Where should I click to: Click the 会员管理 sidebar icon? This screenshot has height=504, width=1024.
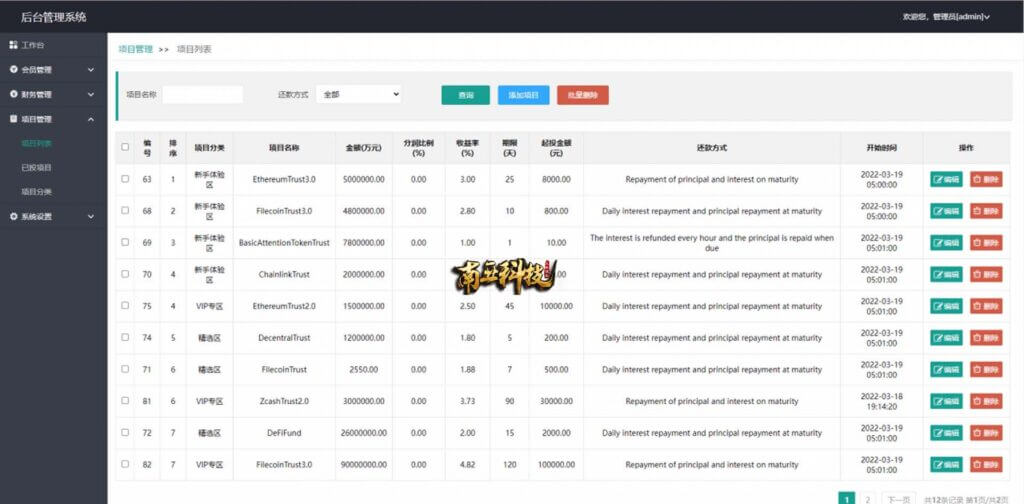[13, 69]
